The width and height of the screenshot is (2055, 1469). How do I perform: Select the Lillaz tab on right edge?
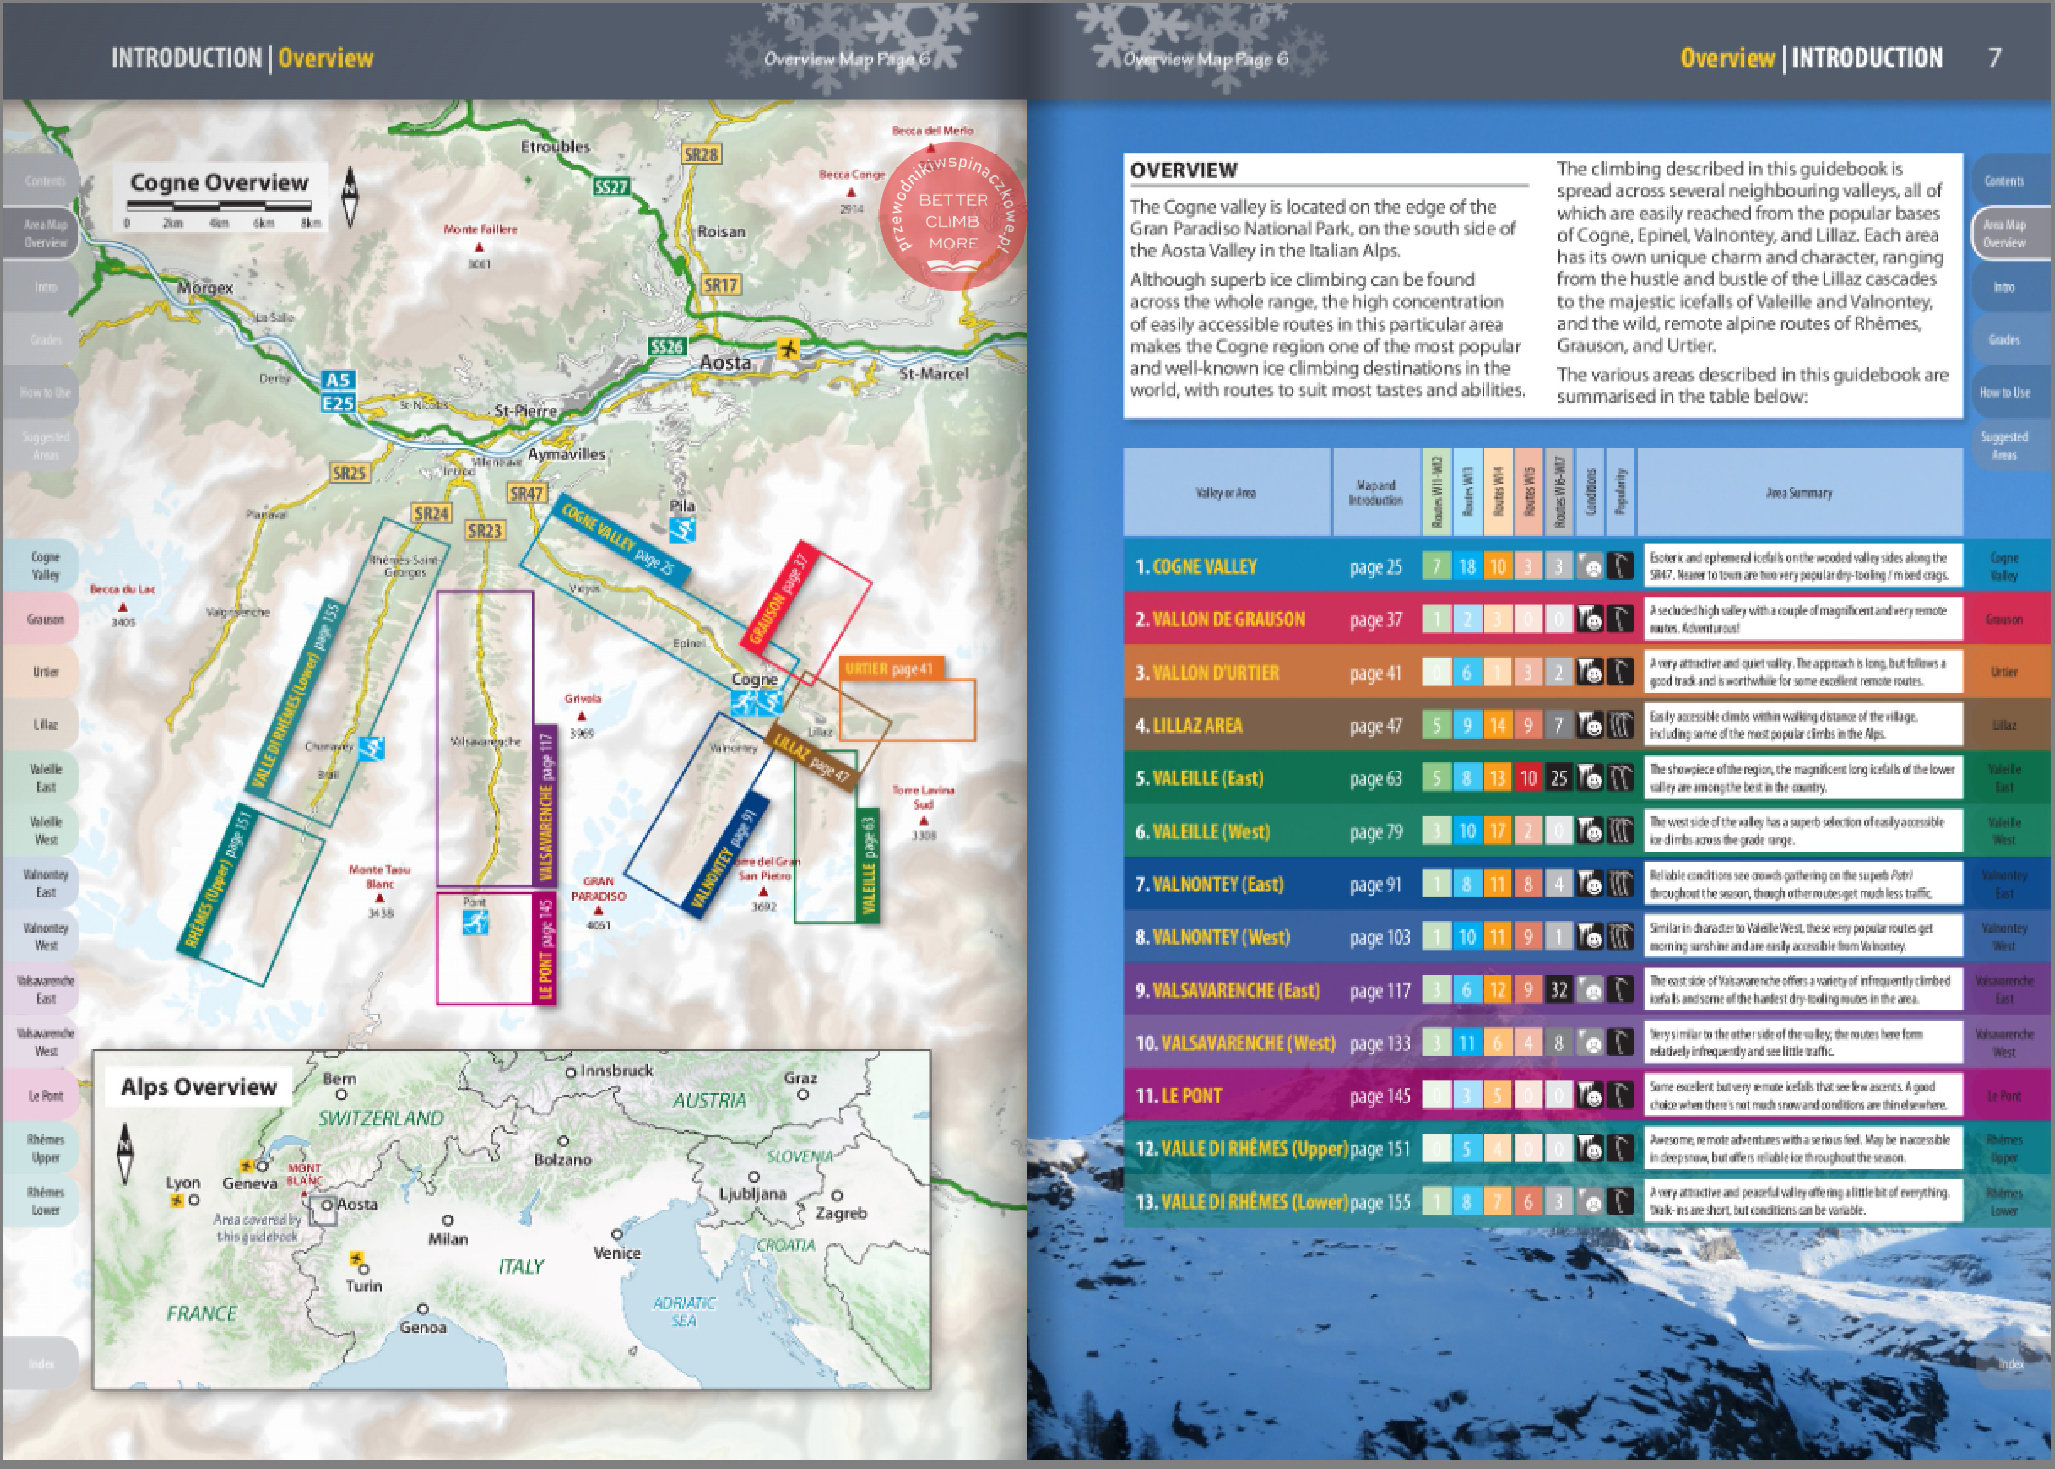click(x=2004, y=725)
